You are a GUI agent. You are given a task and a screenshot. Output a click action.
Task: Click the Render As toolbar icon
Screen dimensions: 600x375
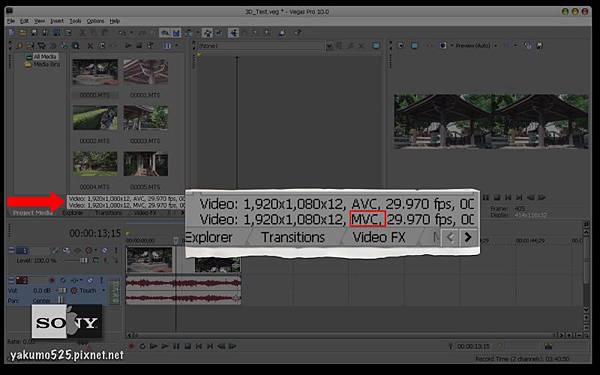click(x=56, y=33)
